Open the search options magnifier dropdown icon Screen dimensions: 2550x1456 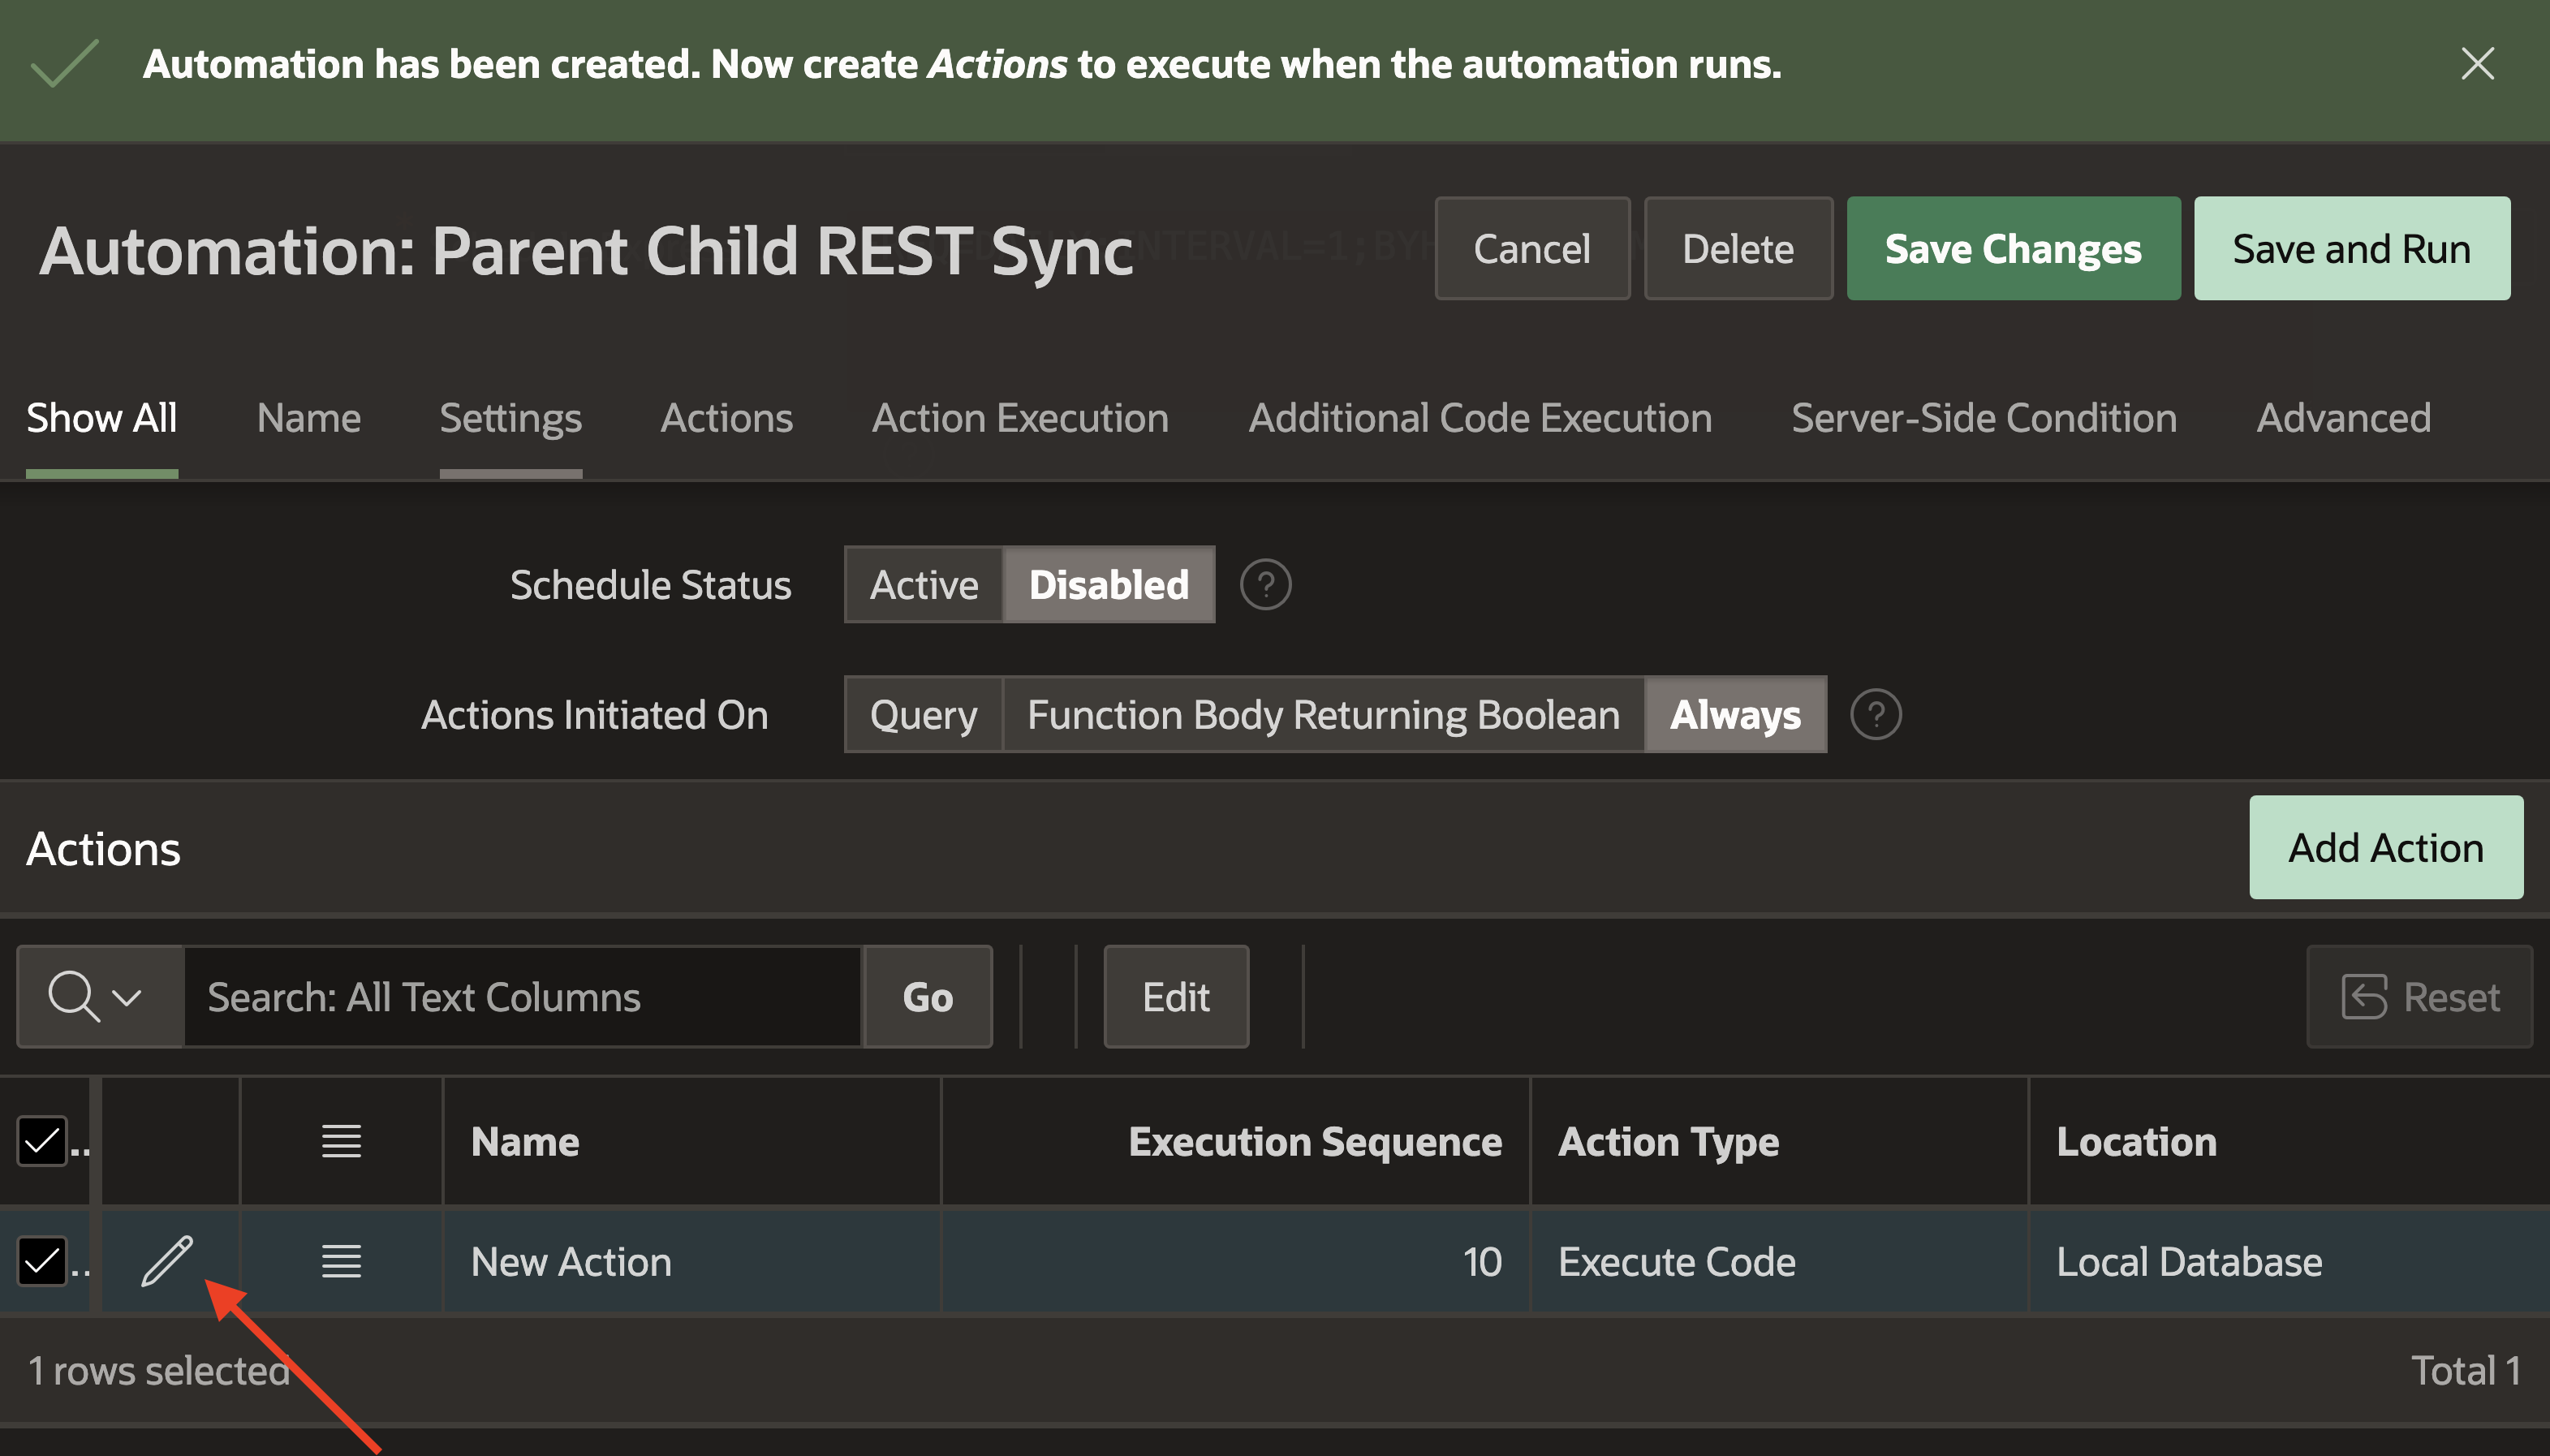(x=76, y=996)
